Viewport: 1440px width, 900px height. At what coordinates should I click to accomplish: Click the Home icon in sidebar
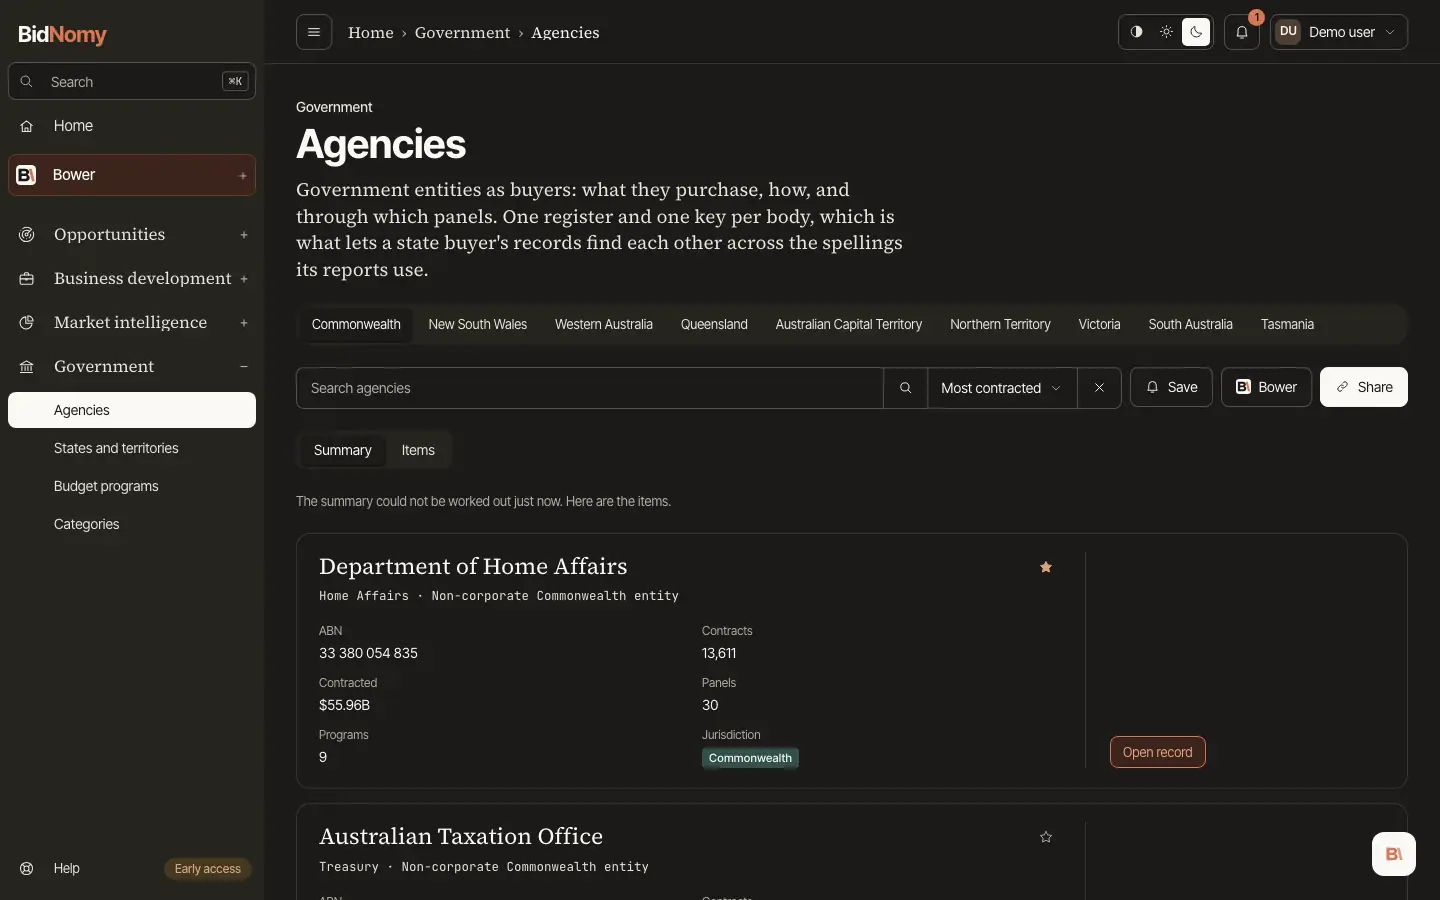point(27,126)
